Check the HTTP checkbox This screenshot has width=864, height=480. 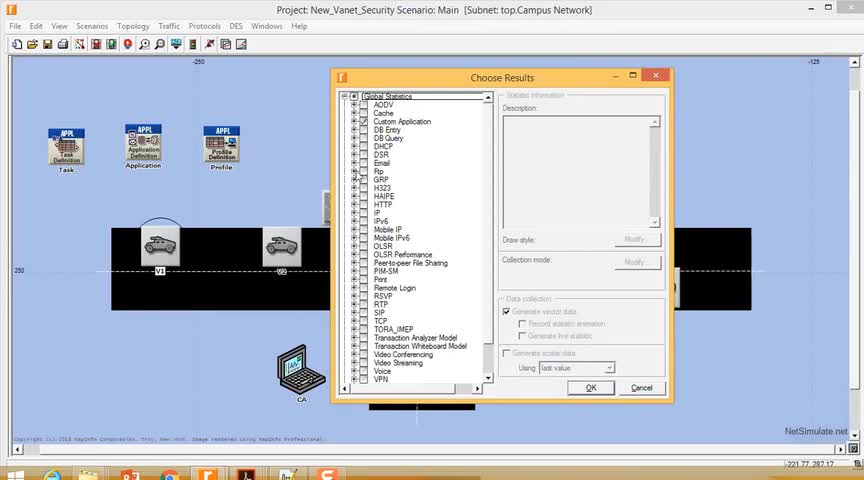(364, 204)
